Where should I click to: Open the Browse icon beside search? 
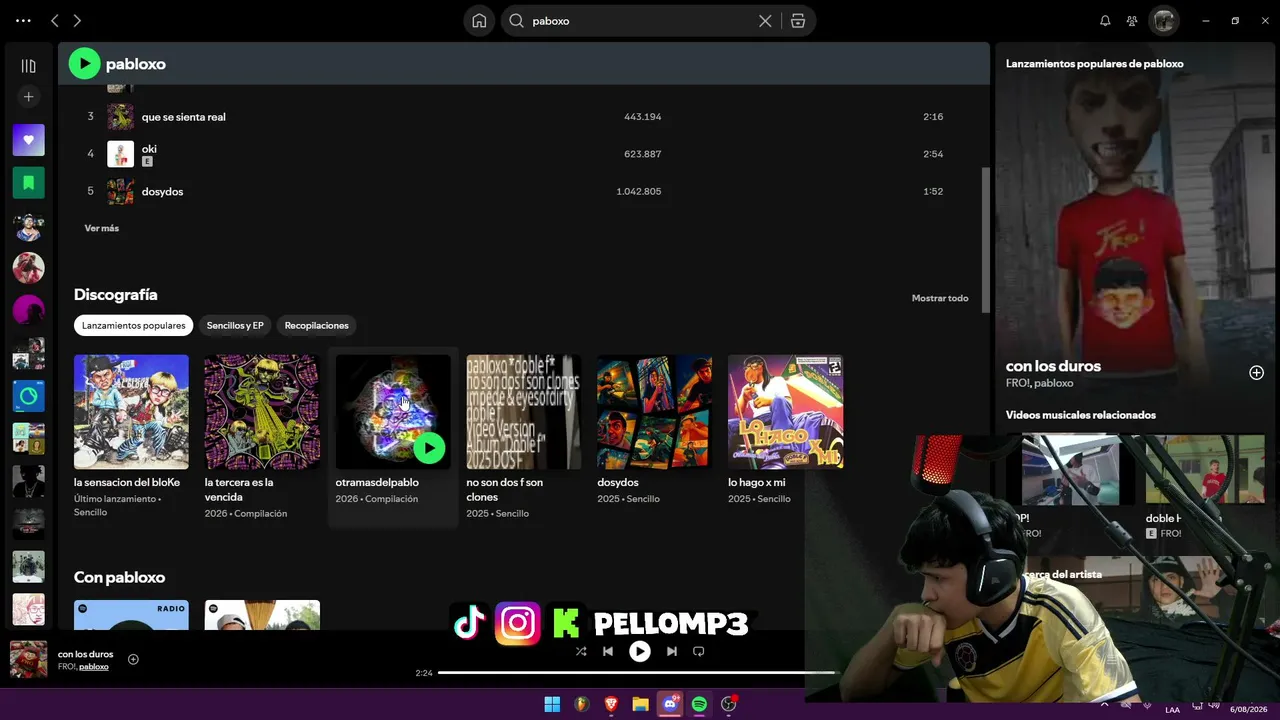(798, 21)
